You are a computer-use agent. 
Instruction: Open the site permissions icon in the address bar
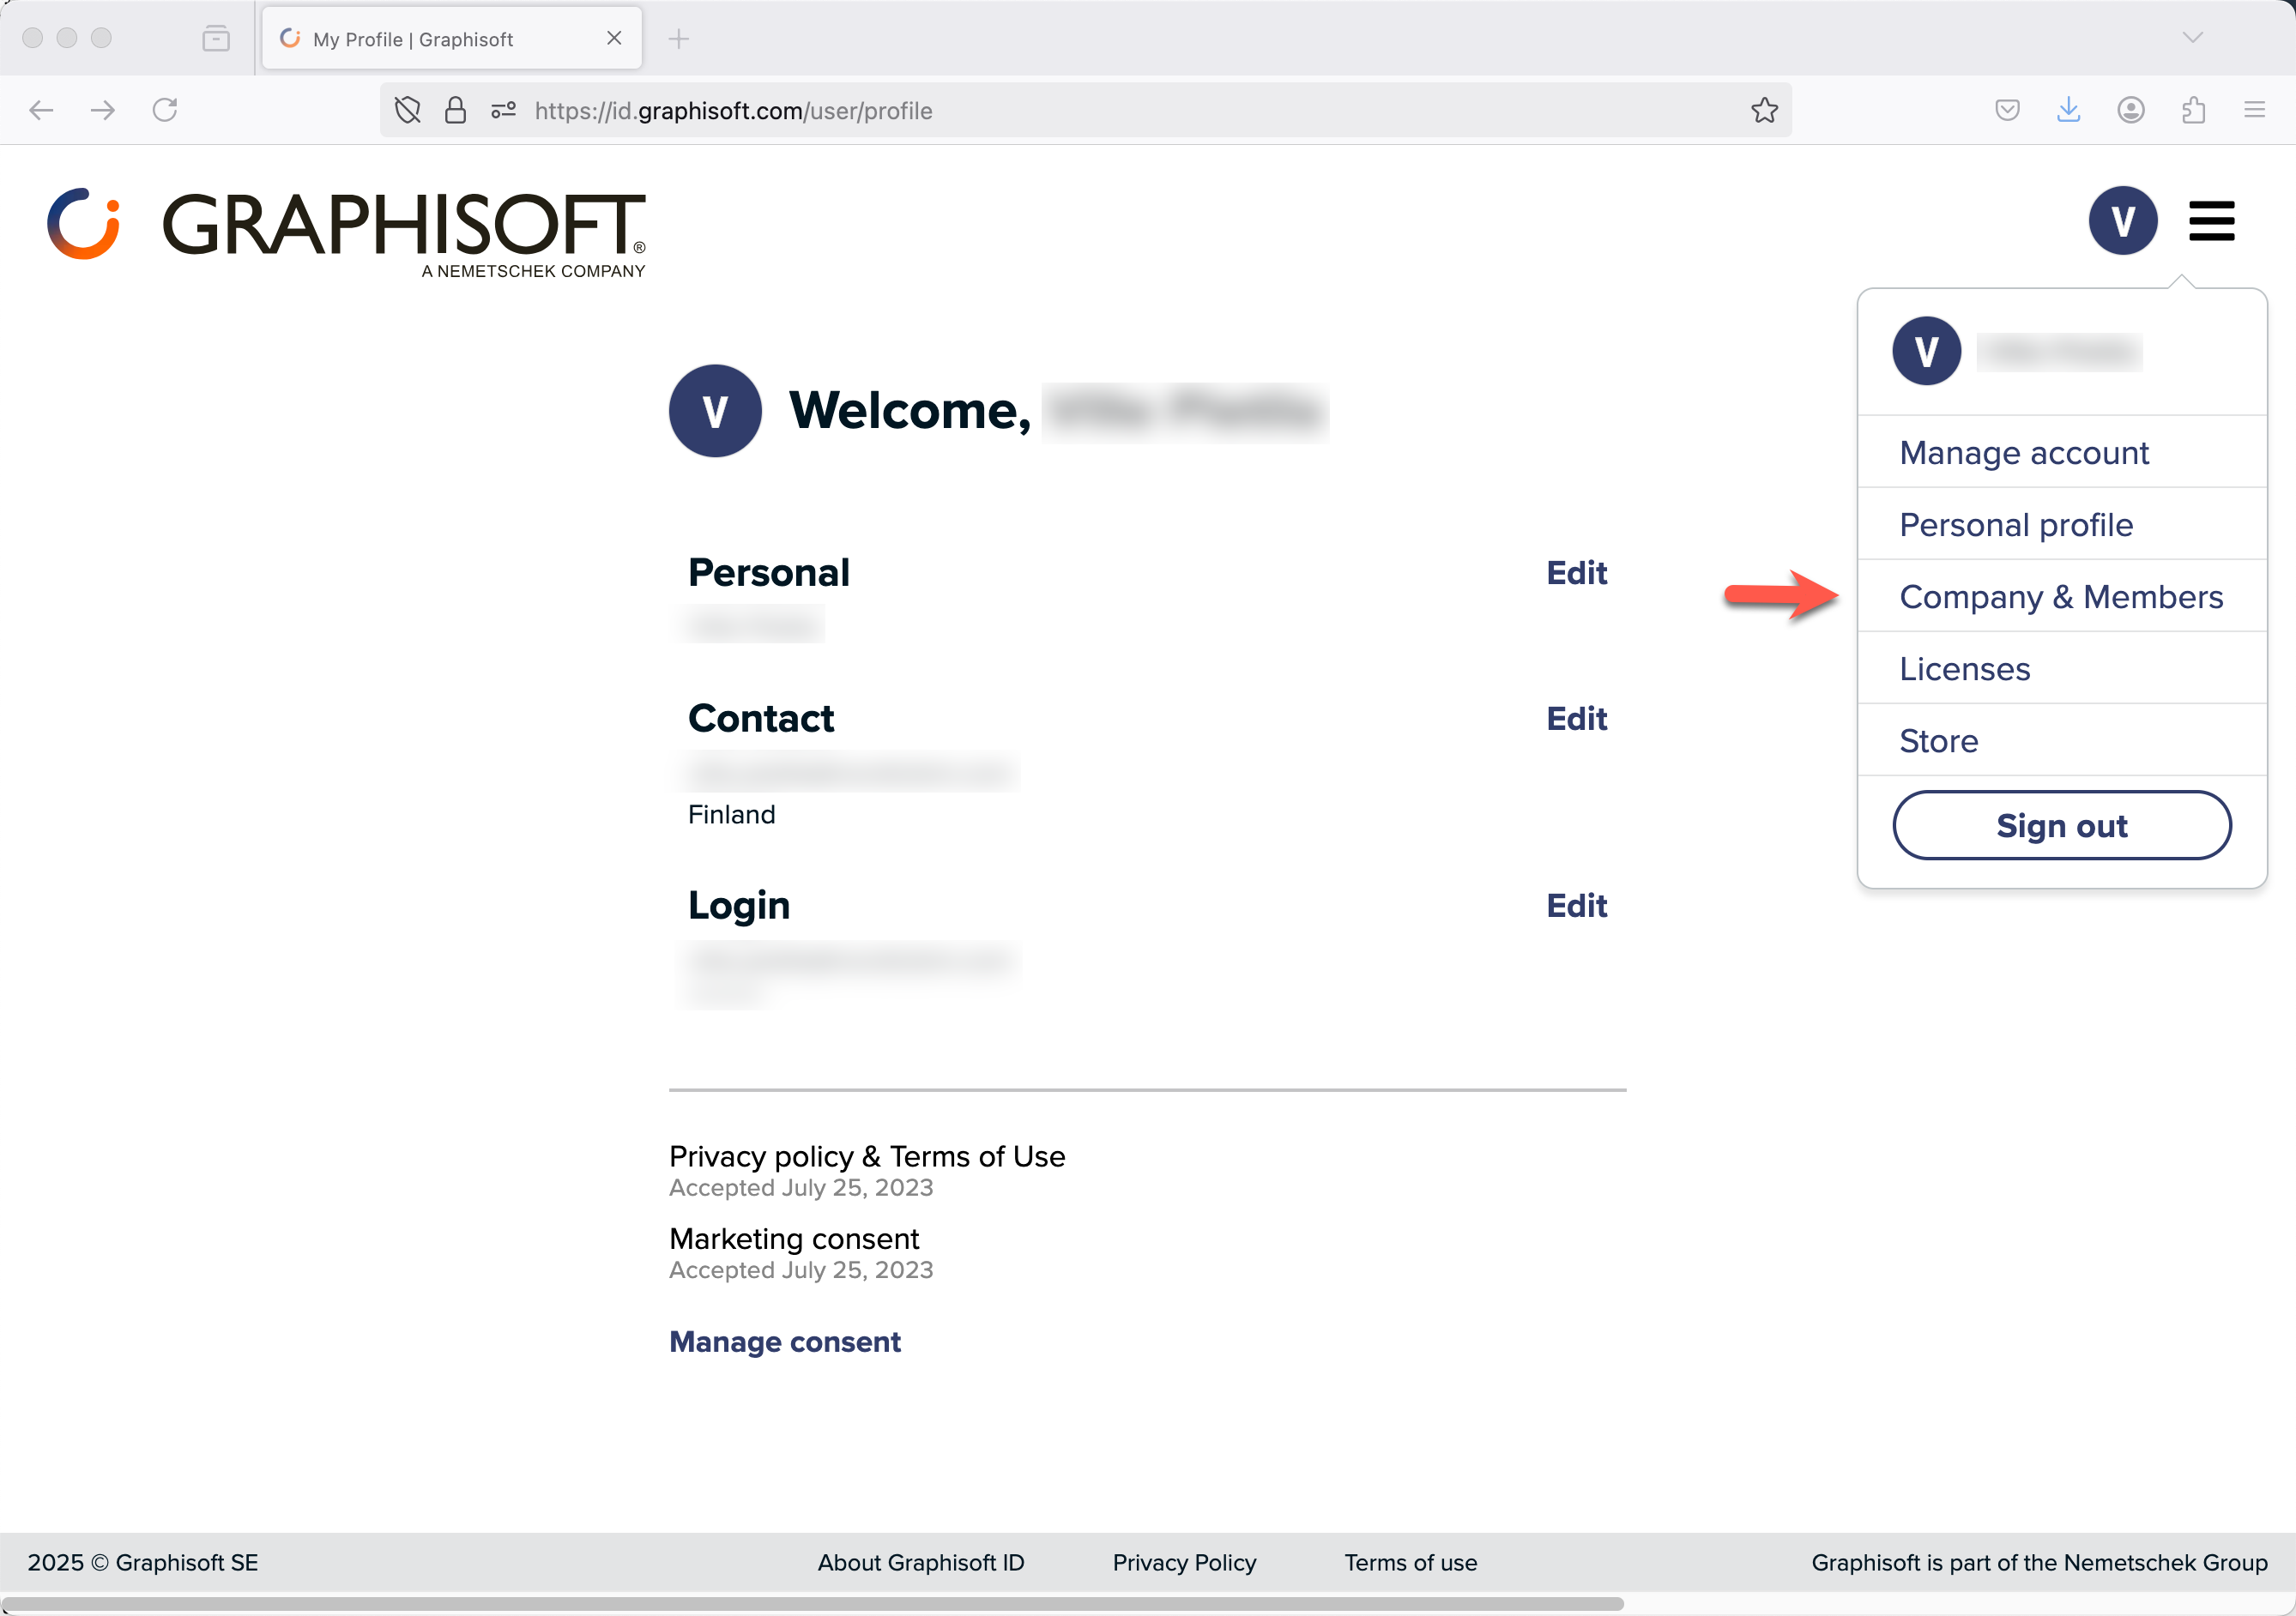(503, 110)
